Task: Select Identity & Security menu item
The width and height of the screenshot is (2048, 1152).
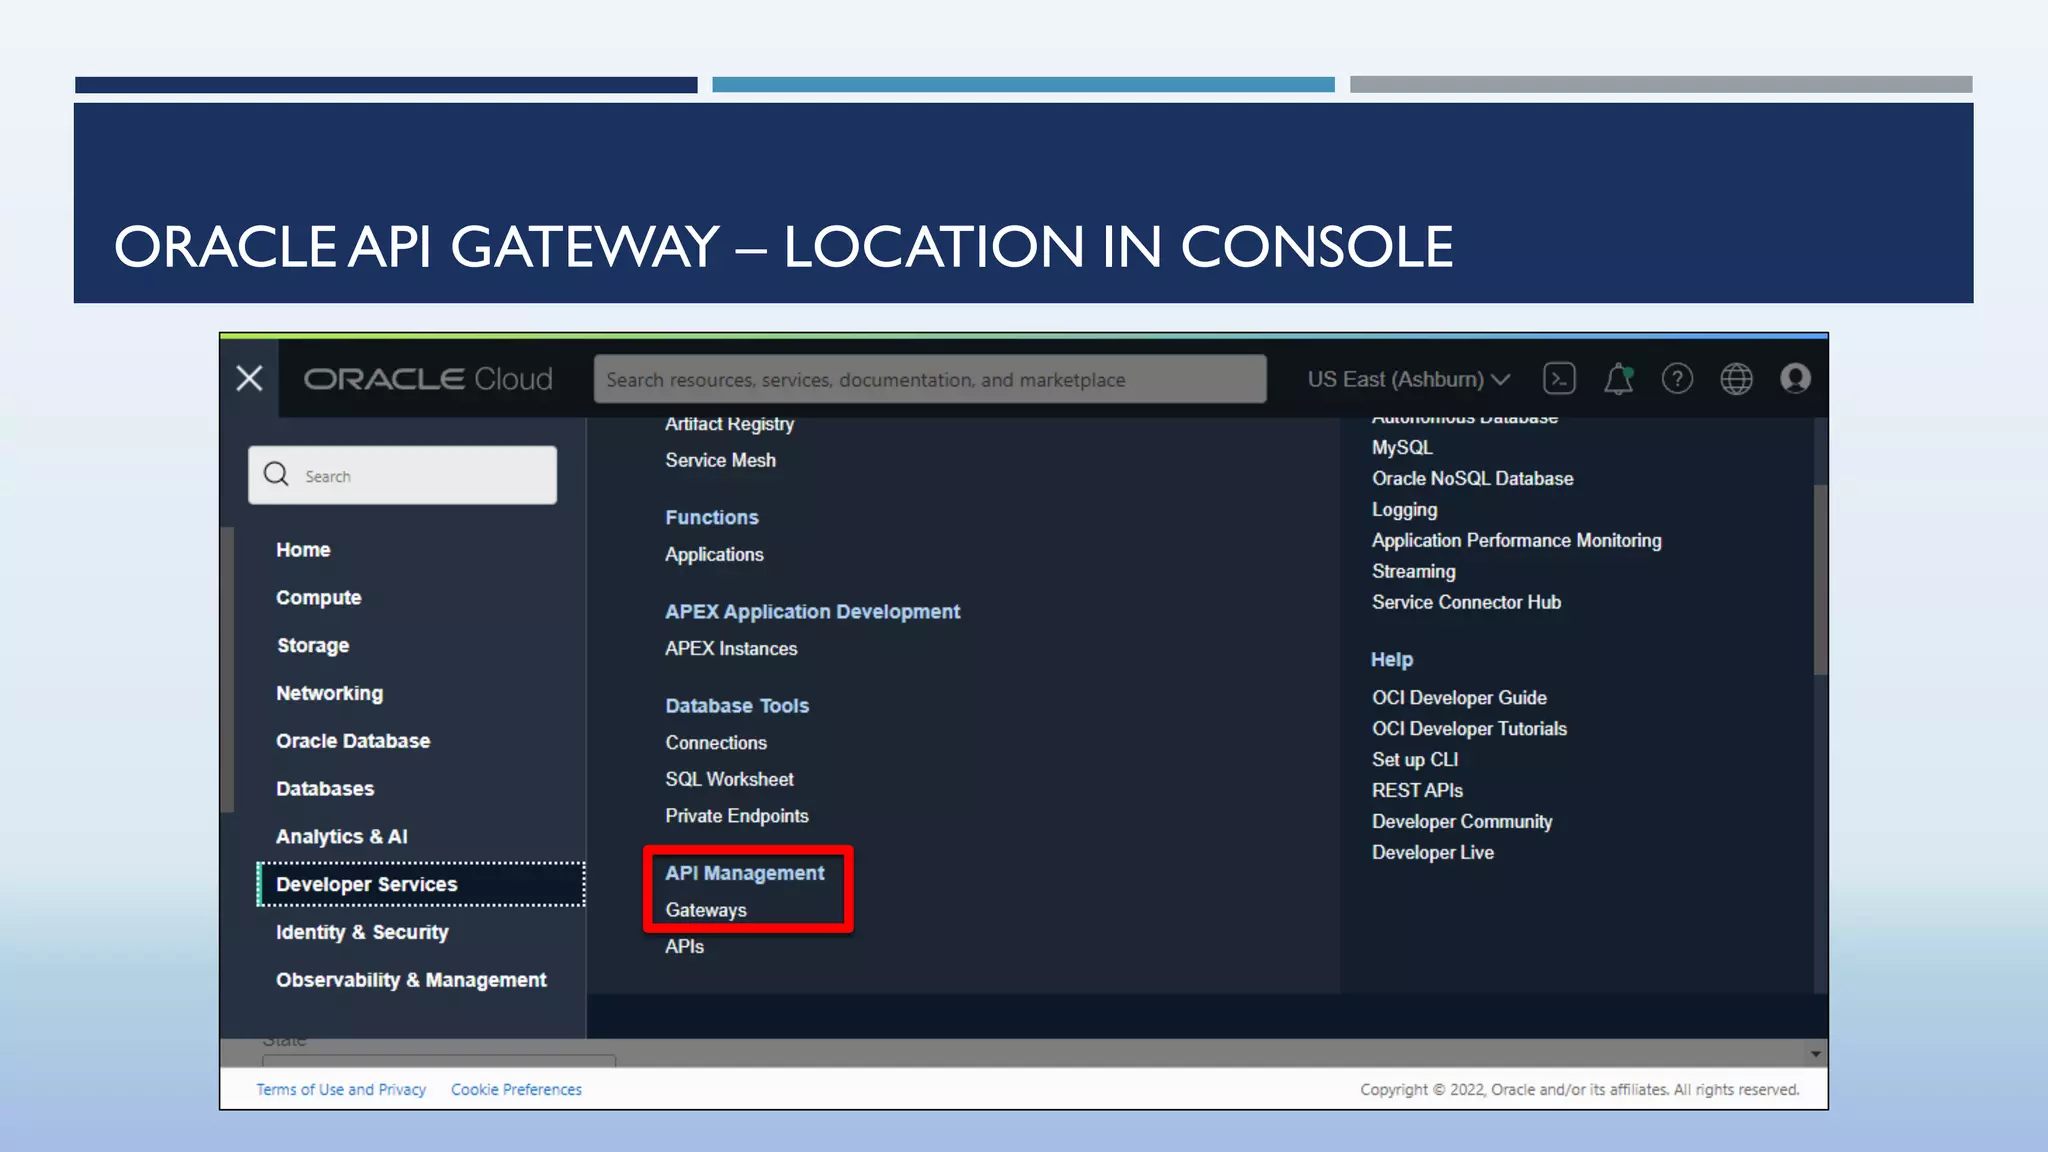Action: click(362, 932)
